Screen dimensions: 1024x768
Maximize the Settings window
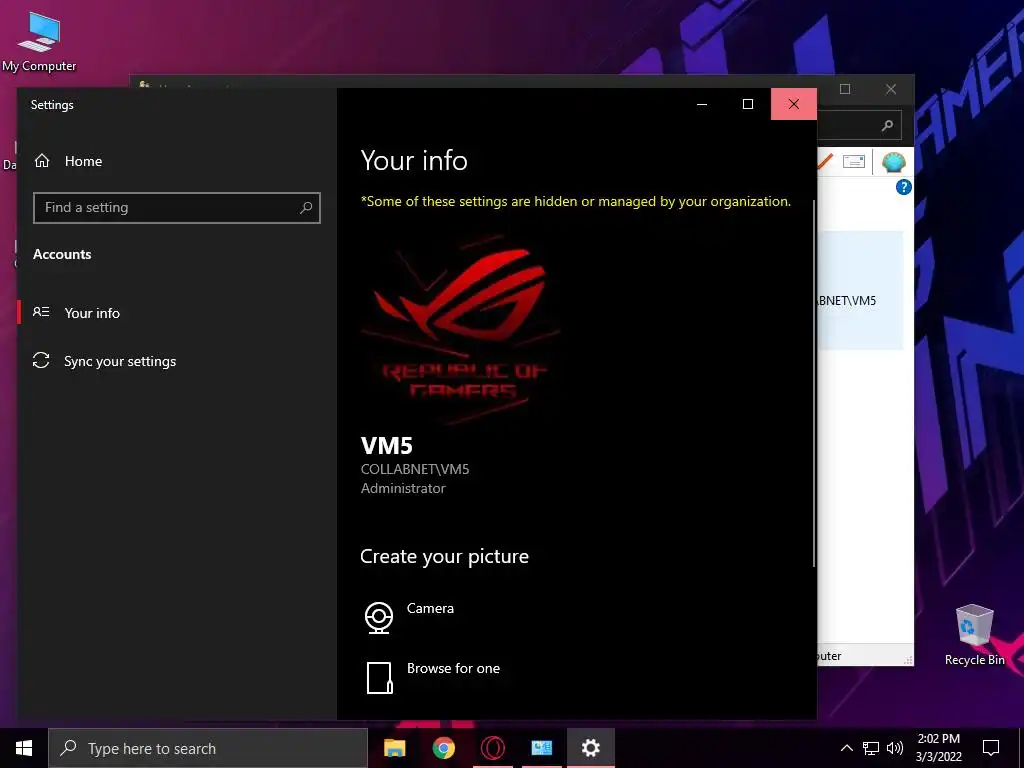748,104
